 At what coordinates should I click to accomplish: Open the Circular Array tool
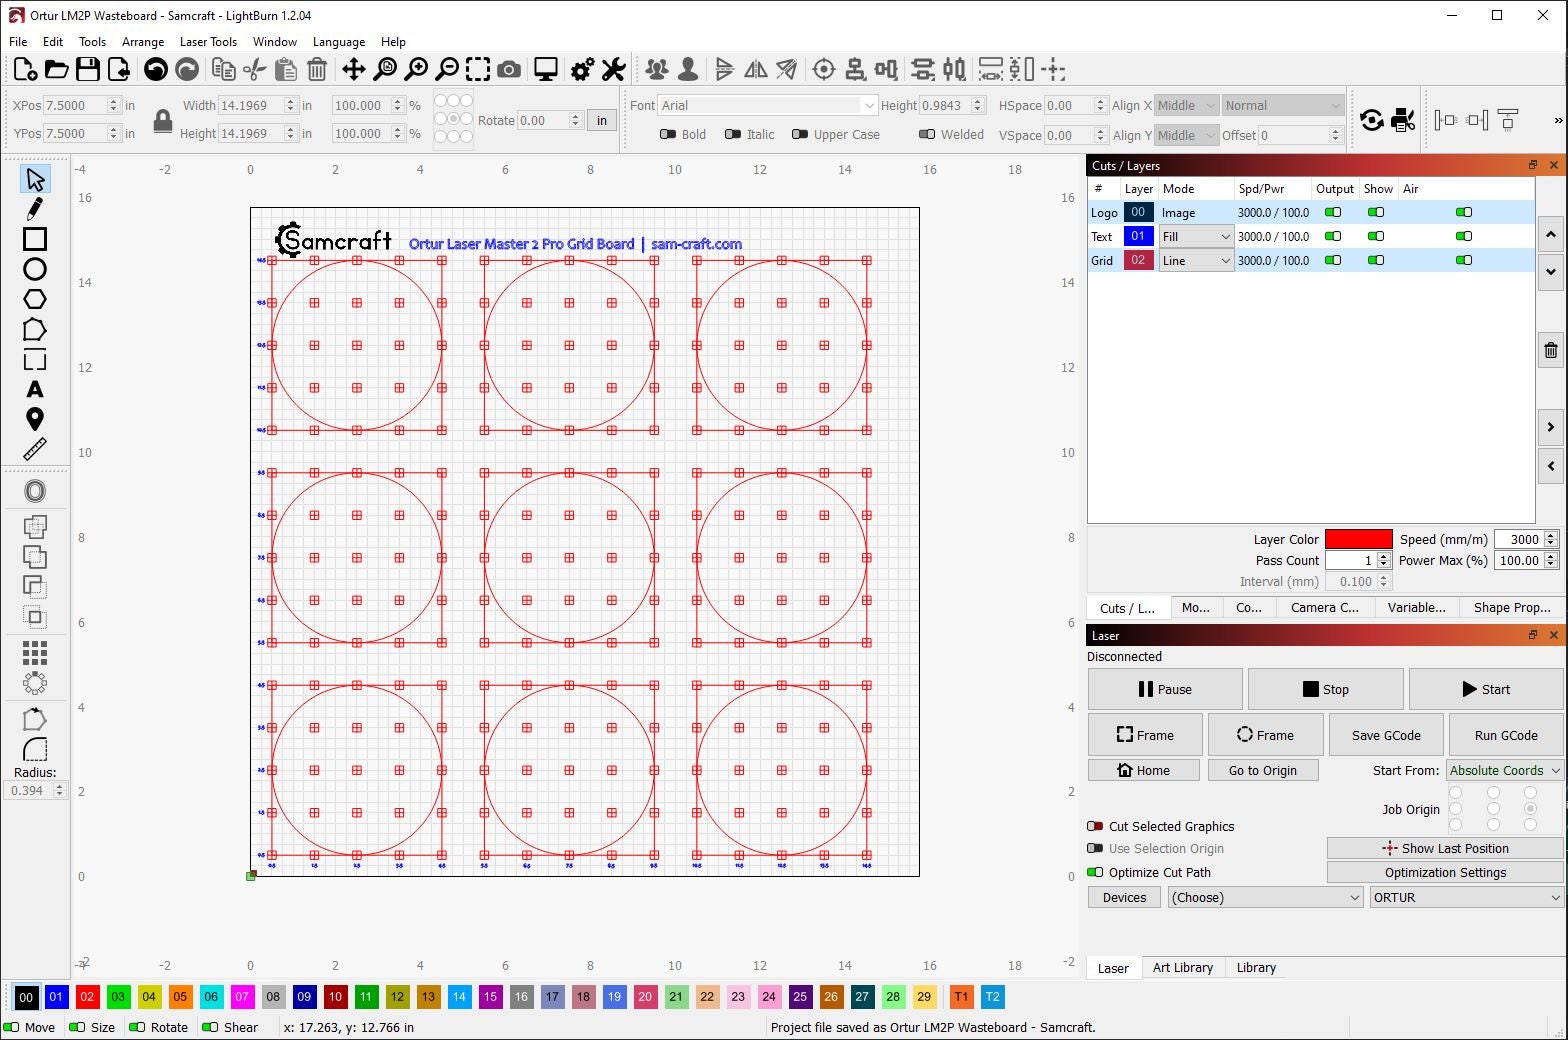[35, 683]
